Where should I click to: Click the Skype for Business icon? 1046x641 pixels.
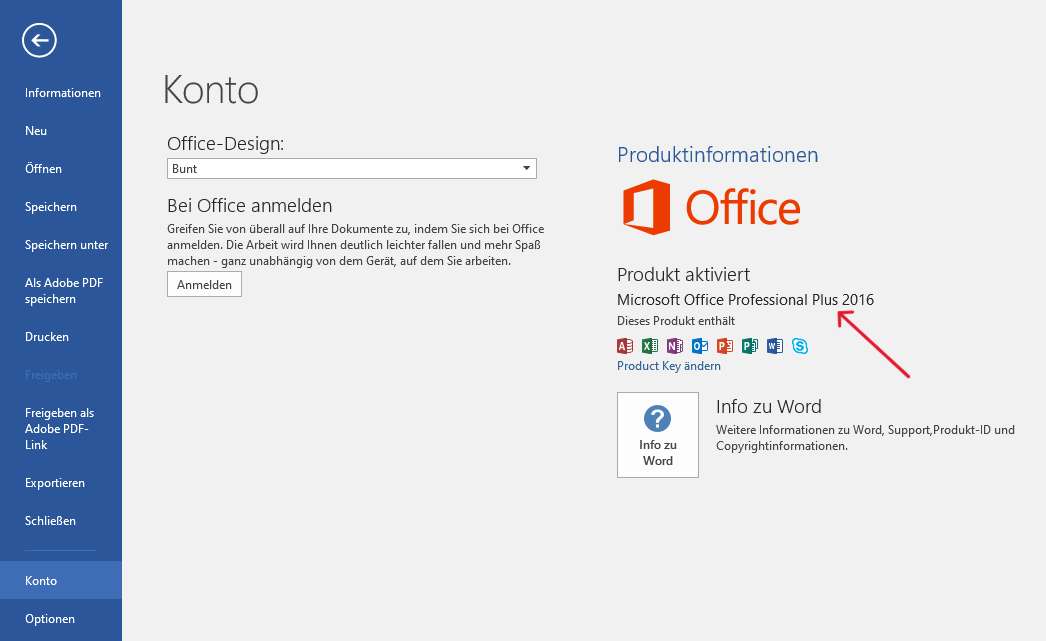[800, 346]
